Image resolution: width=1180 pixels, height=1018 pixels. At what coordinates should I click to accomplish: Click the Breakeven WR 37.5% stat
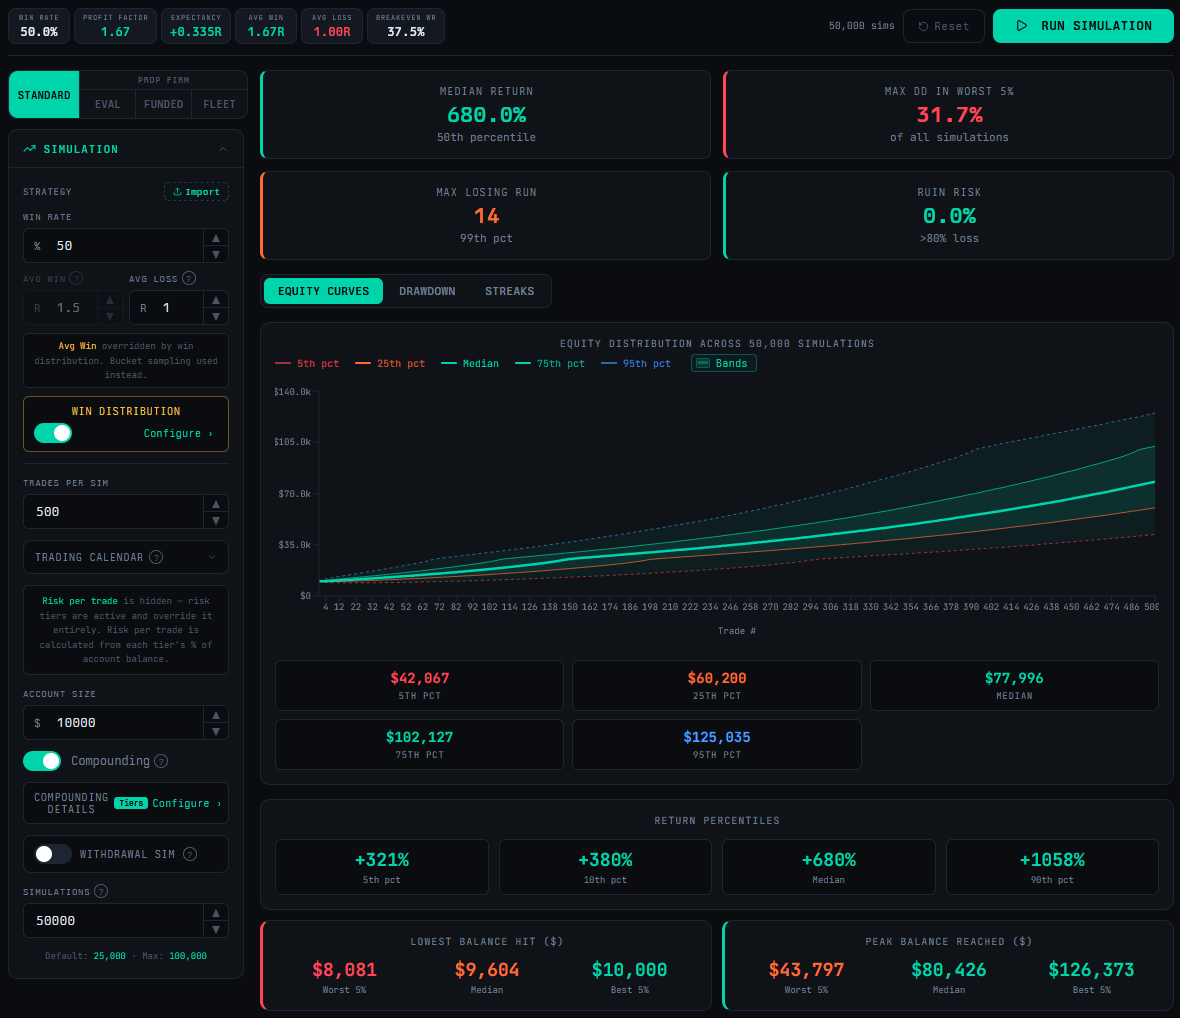coord(406,26)
